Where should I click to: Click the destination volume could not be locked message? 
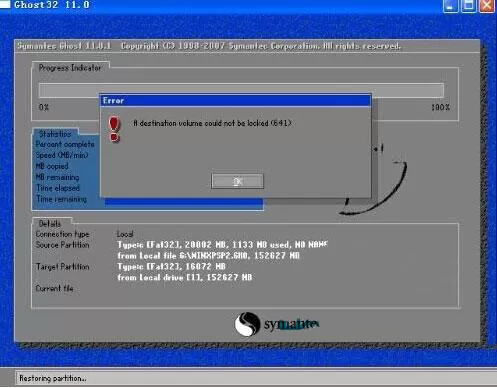pyautogui.click(x=212, y=123)
